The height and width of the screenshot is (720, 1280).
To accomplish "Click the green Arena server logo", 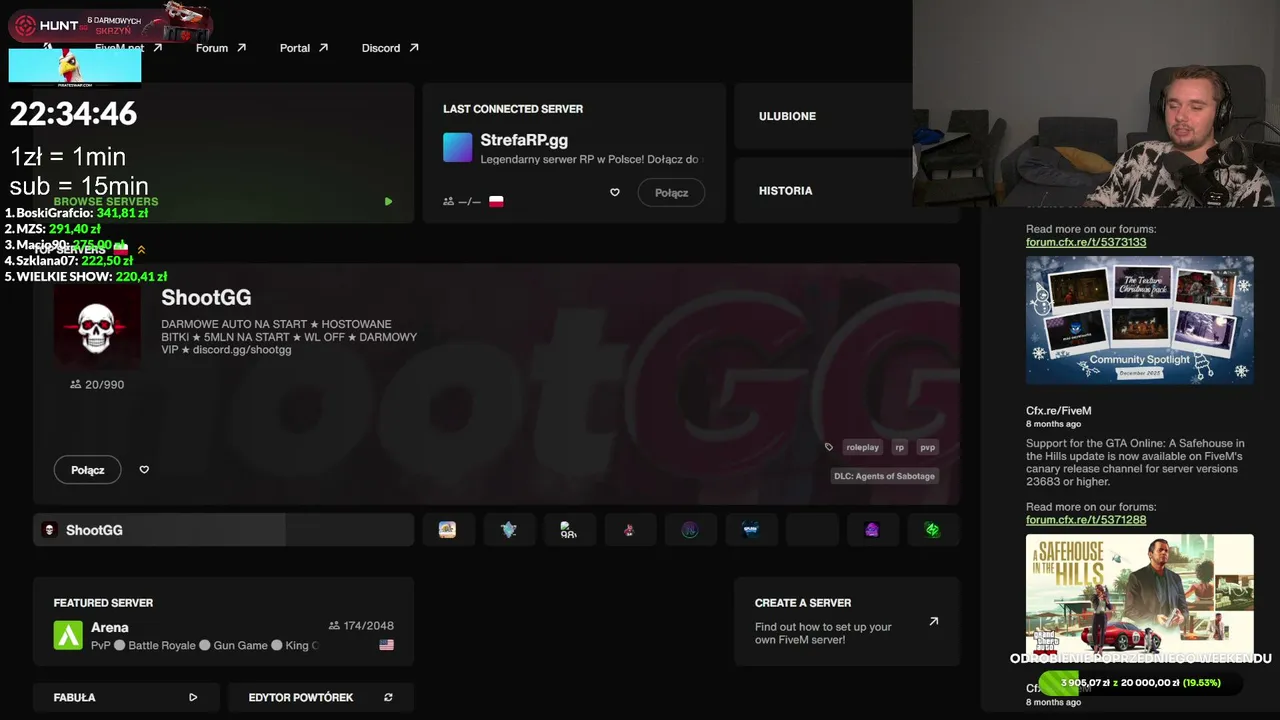I will point(68,636).
